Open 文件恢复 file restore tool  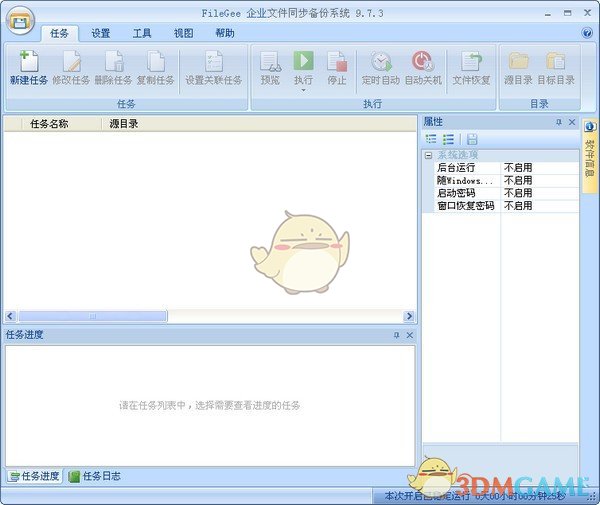pos(471,62)
